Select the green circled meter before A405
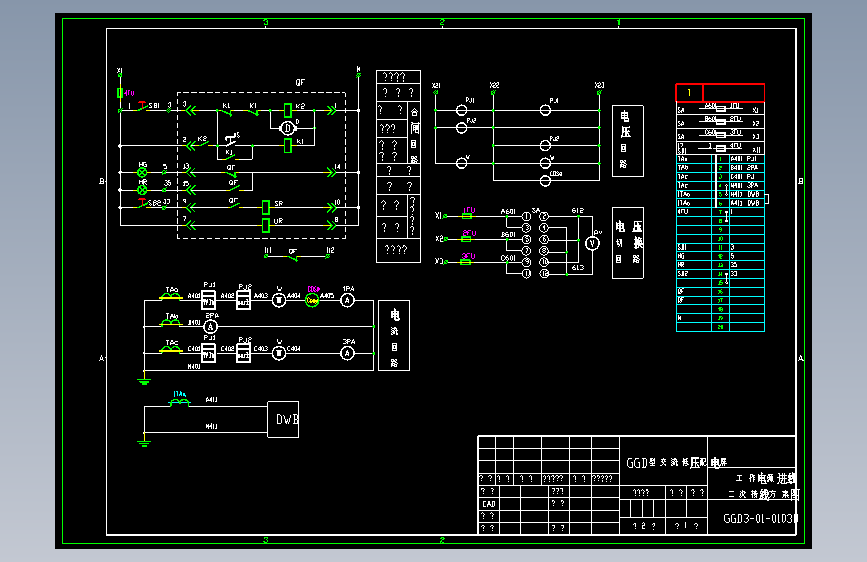The height and width of the screenshot is (562, 867). 312,300
